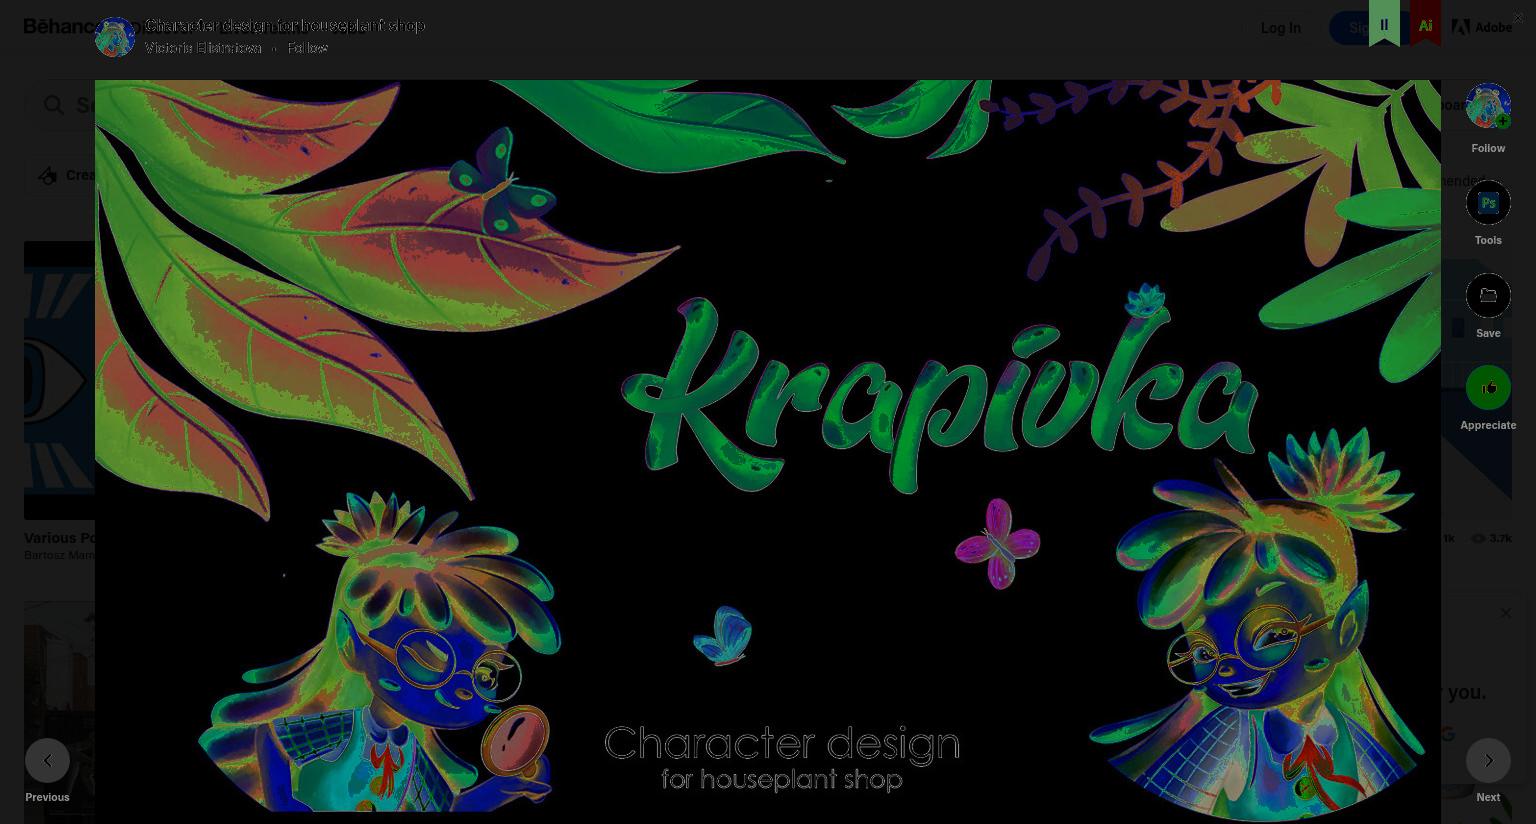Click the pause bookmark icon in the header
Image resolution: width=1536 pixels, height=824 pixels.
tap(1384, 23)
